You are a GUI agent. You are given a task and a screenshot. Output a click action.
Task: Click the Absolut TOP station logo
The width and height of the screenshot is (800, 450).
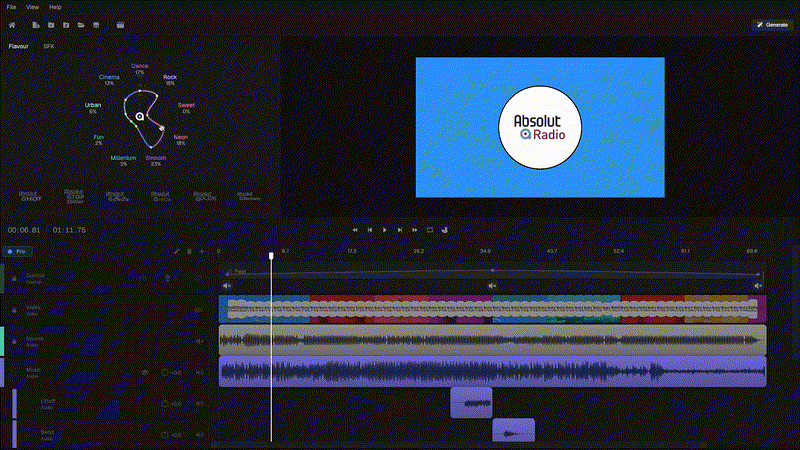[74, 196]
